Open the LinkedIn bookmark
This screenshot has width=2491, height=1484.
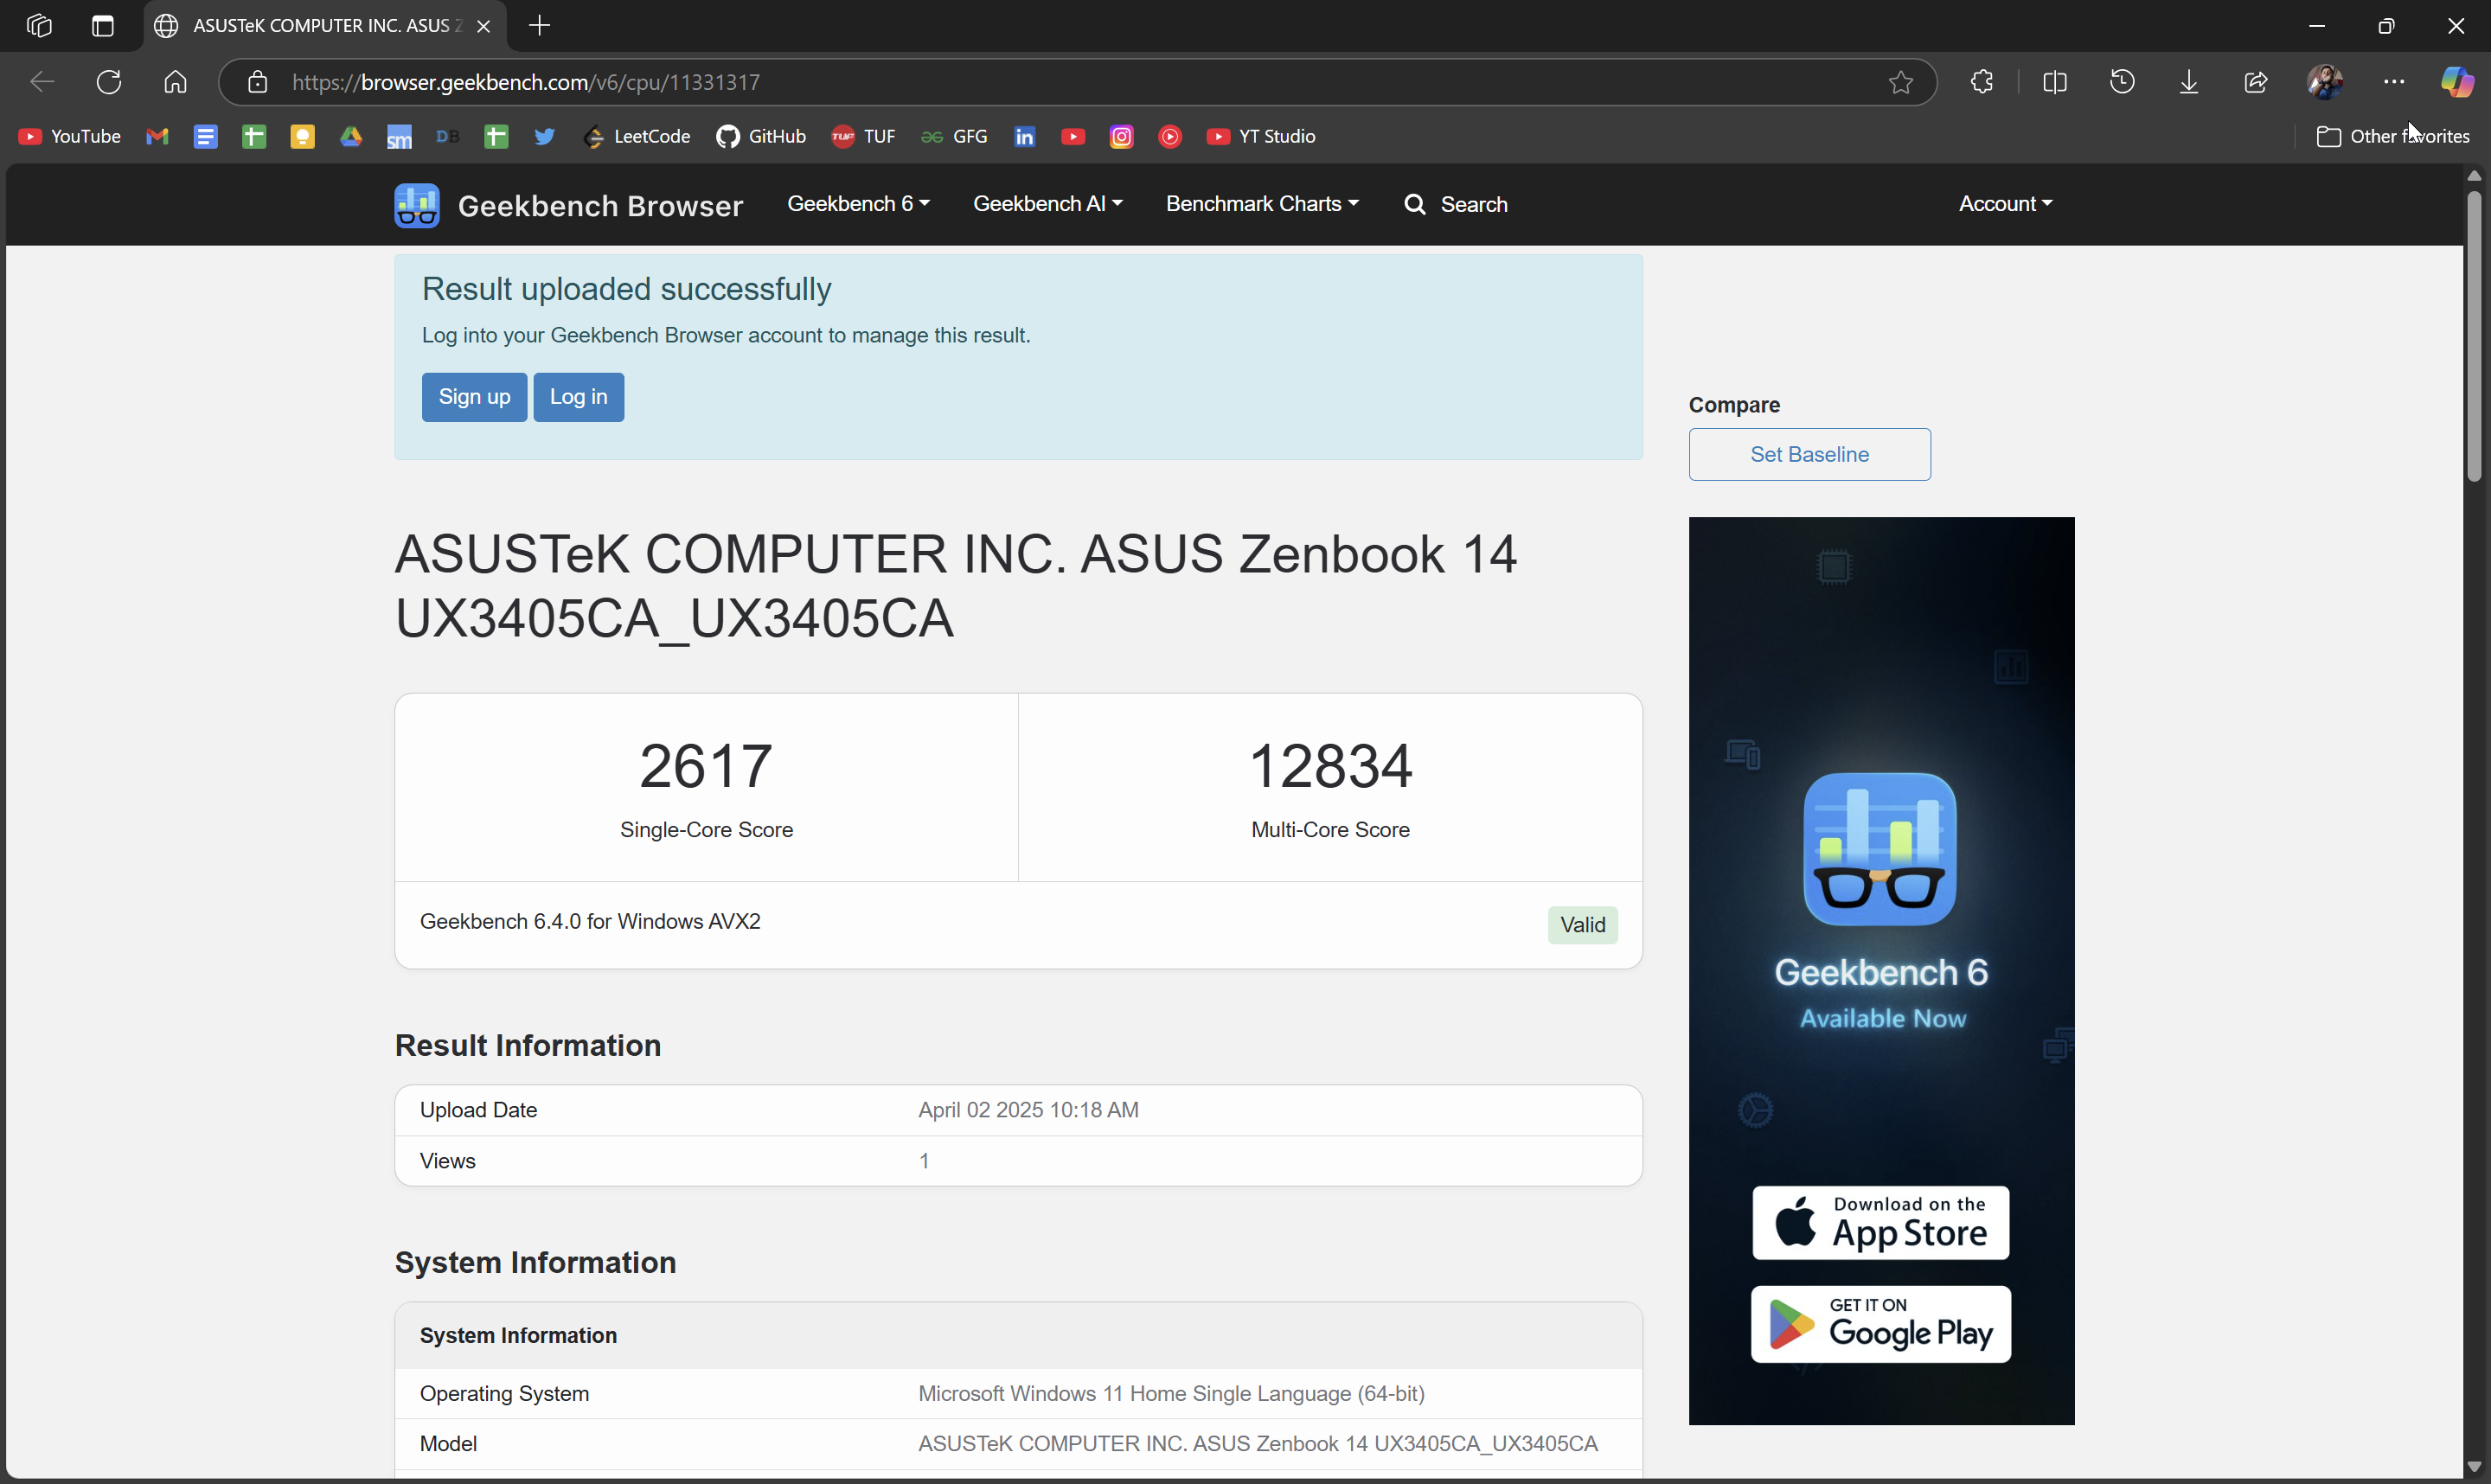pos(1025,136)
